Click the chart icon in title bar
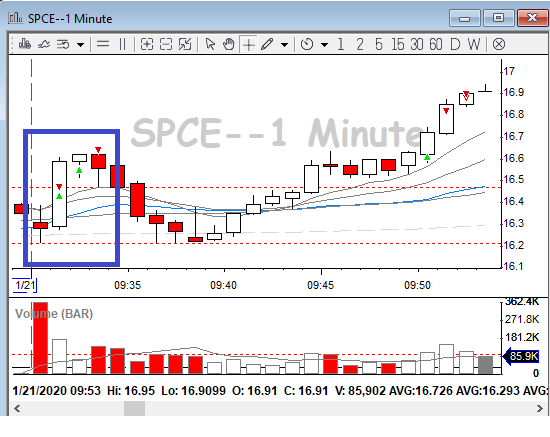The width and height of the screenshot is (550, 437). 15,18
